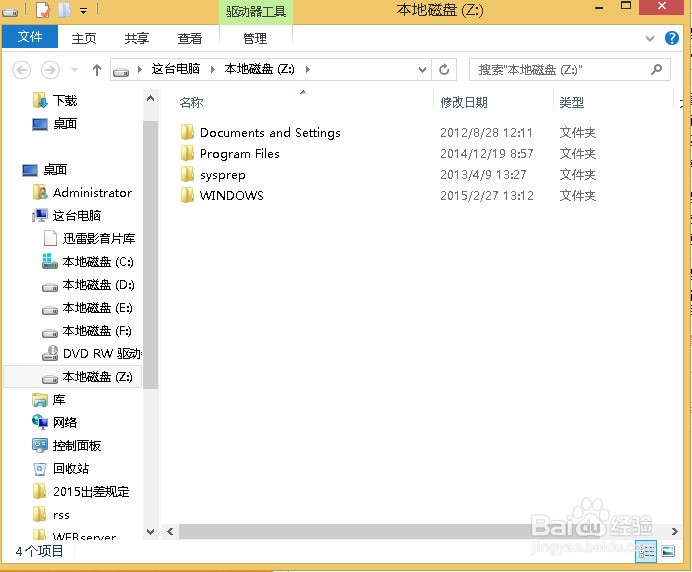Viewport: 692px width, 572px height.
Task: Open Customize Quick Access Toolbar dropdown
Action: 83,11
